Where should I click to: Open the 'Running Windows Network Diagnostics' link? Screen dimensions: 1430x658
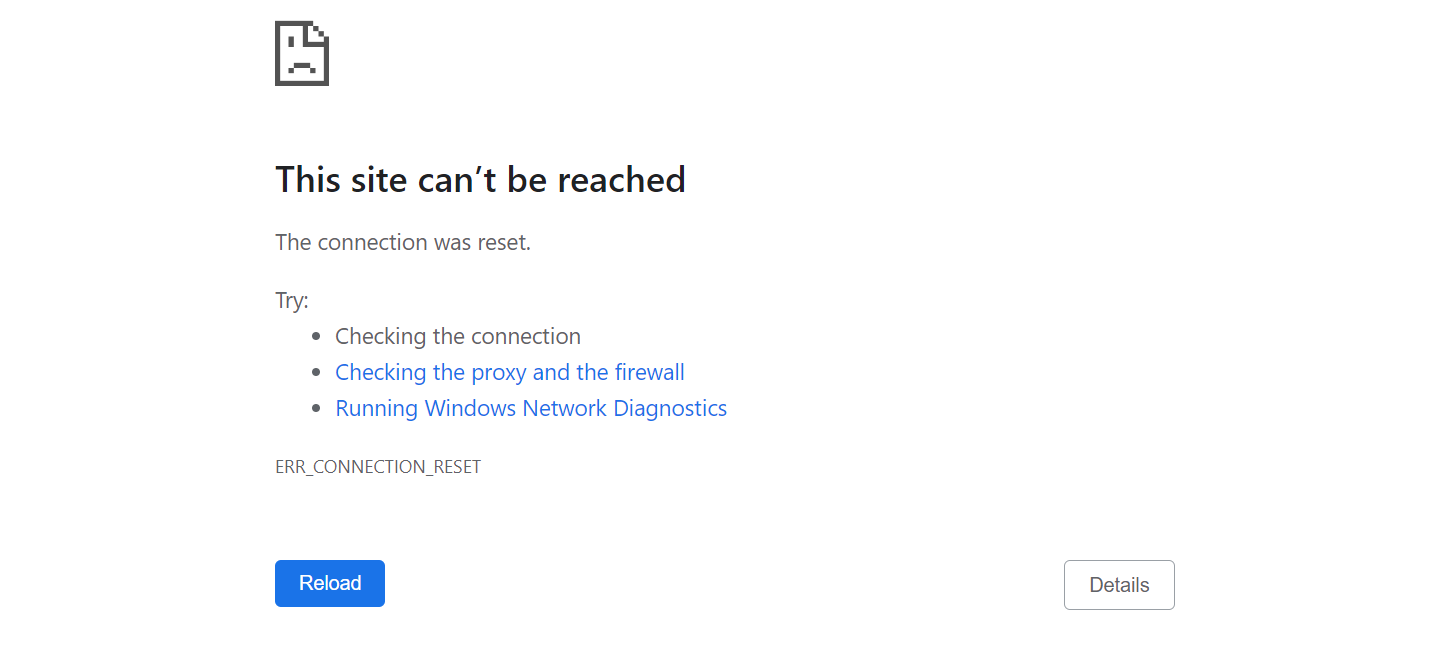tap(531, 409)
